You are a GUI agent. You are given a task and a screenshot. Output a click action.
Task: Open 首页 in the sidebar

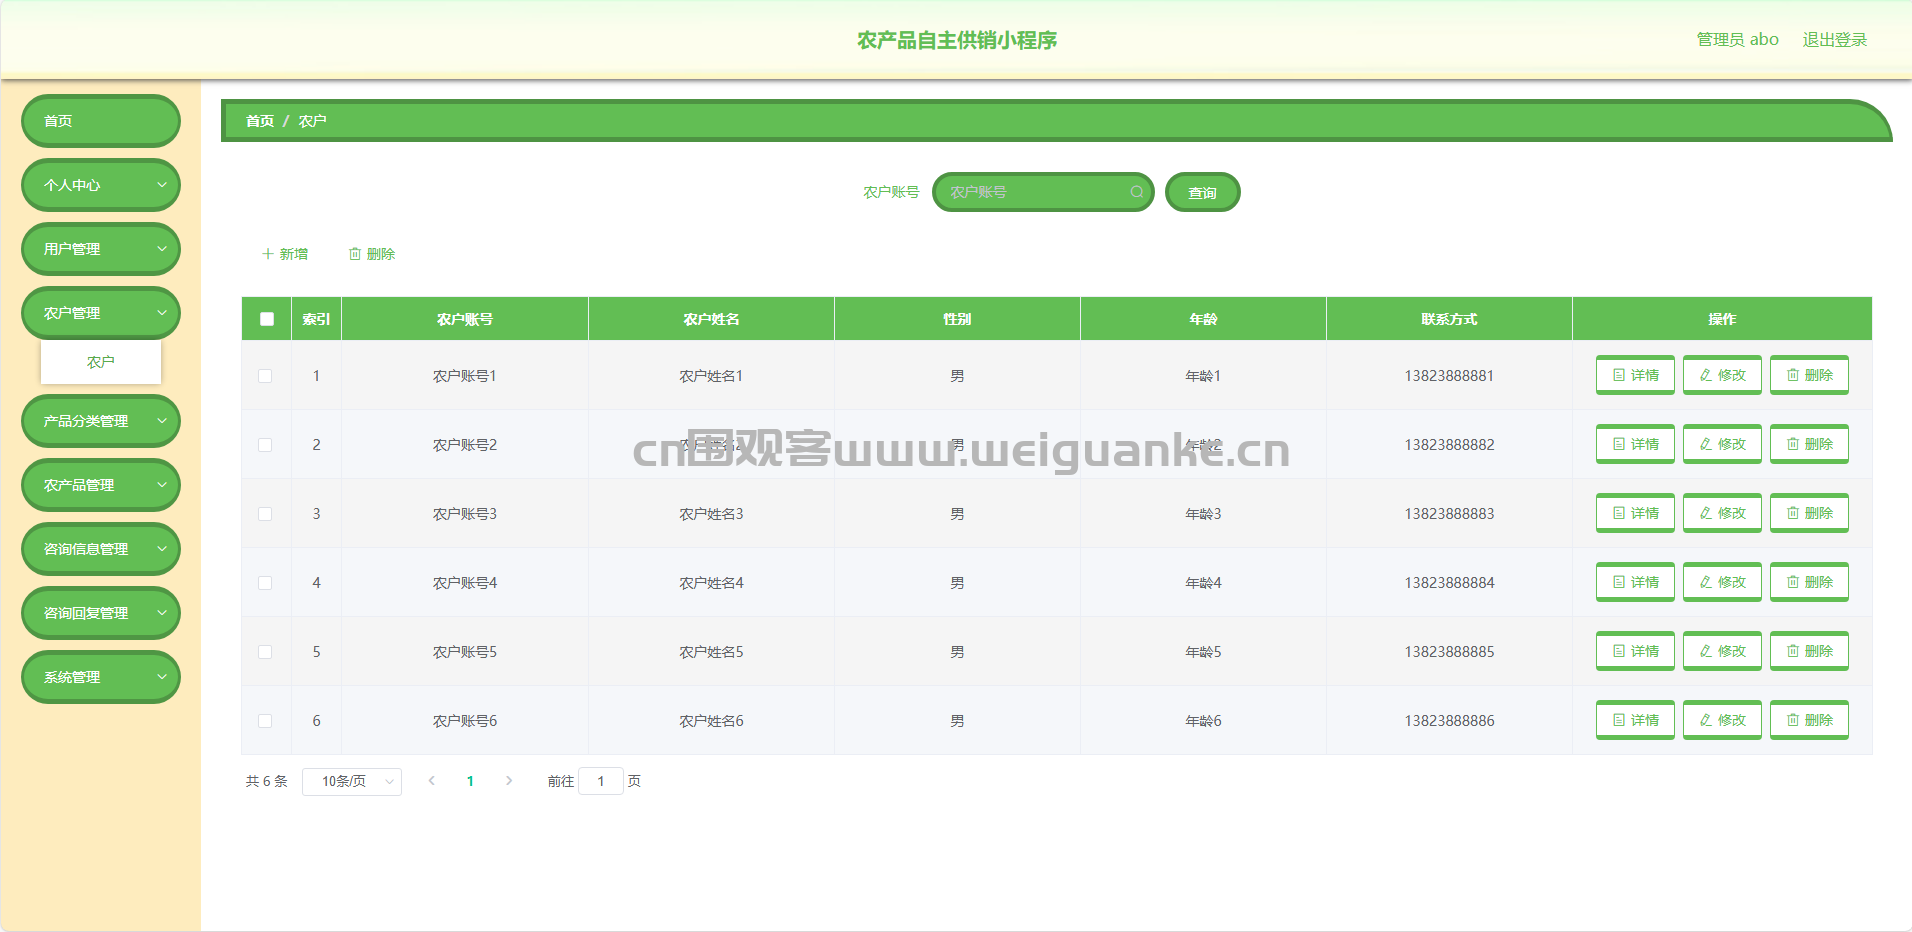[x=101, y=121]
